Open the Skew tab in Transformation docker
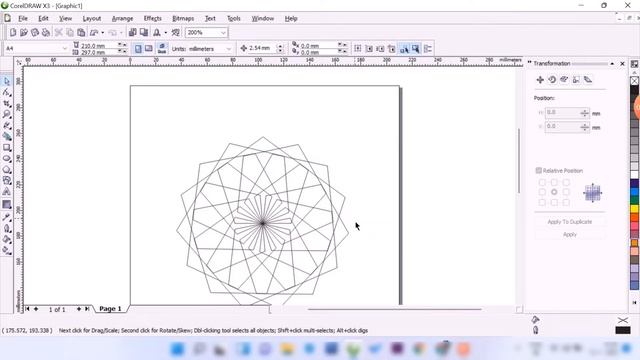This screenshot has width=640, height=360. tap(588, 80)
